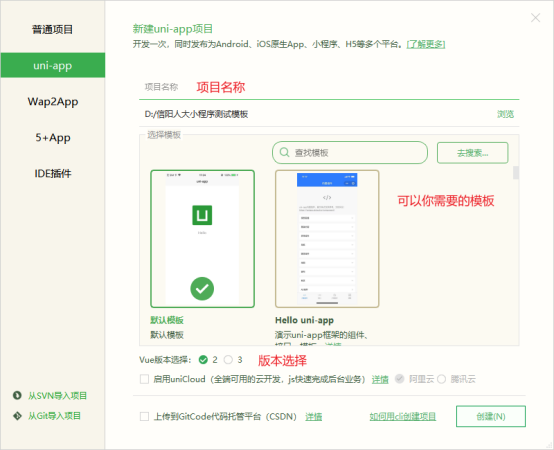
Task: Enable the 启用uniCloud checkbox
Action: 144,379
